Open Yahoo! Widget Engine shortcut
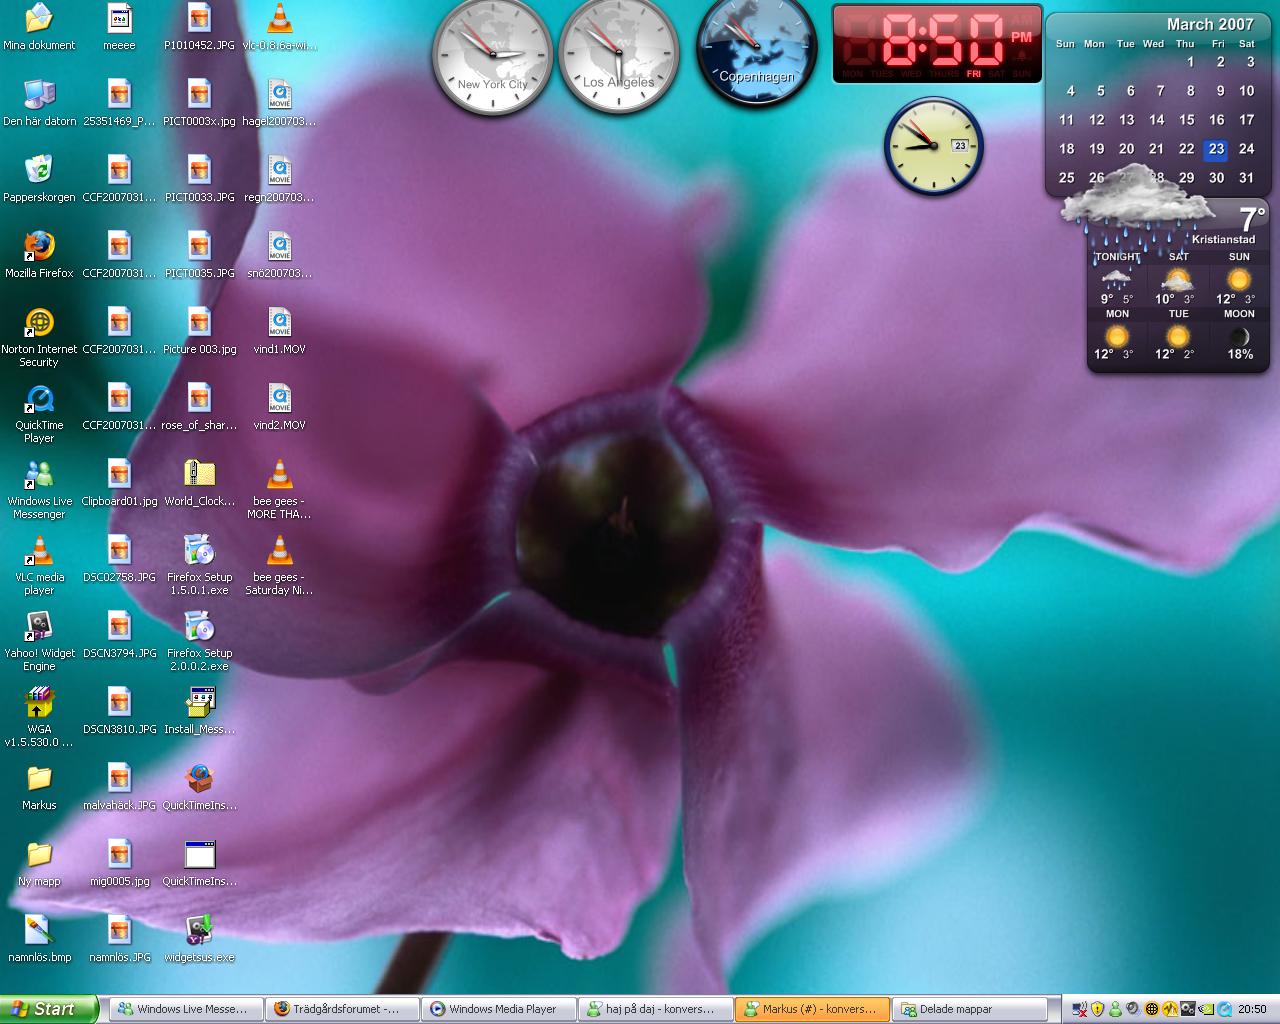The width and height of the screenshot is (1280, 1024). click(x=39, y=628)
